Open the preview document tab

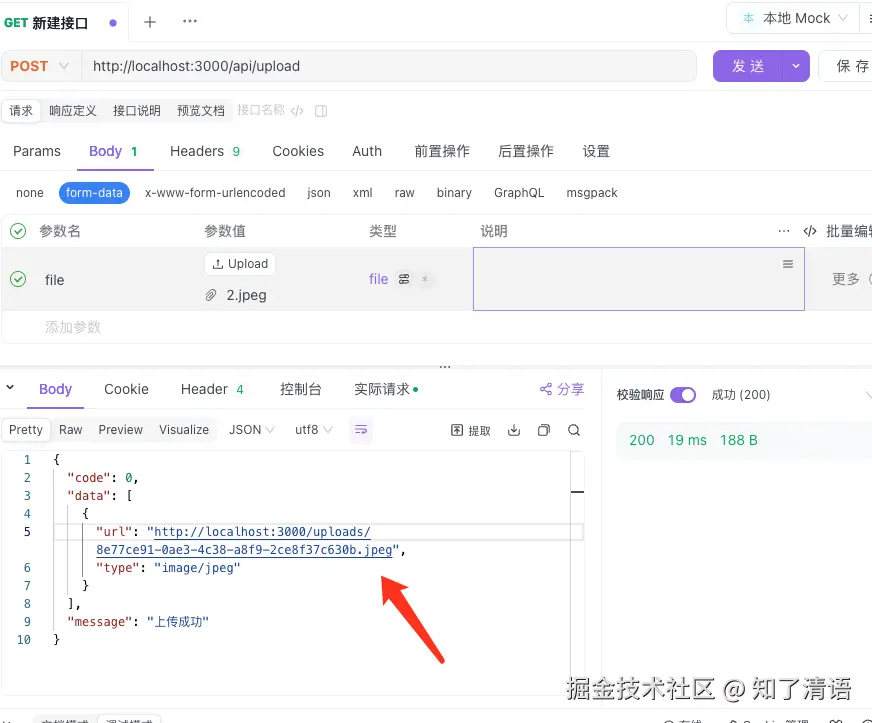coord(201,111)
